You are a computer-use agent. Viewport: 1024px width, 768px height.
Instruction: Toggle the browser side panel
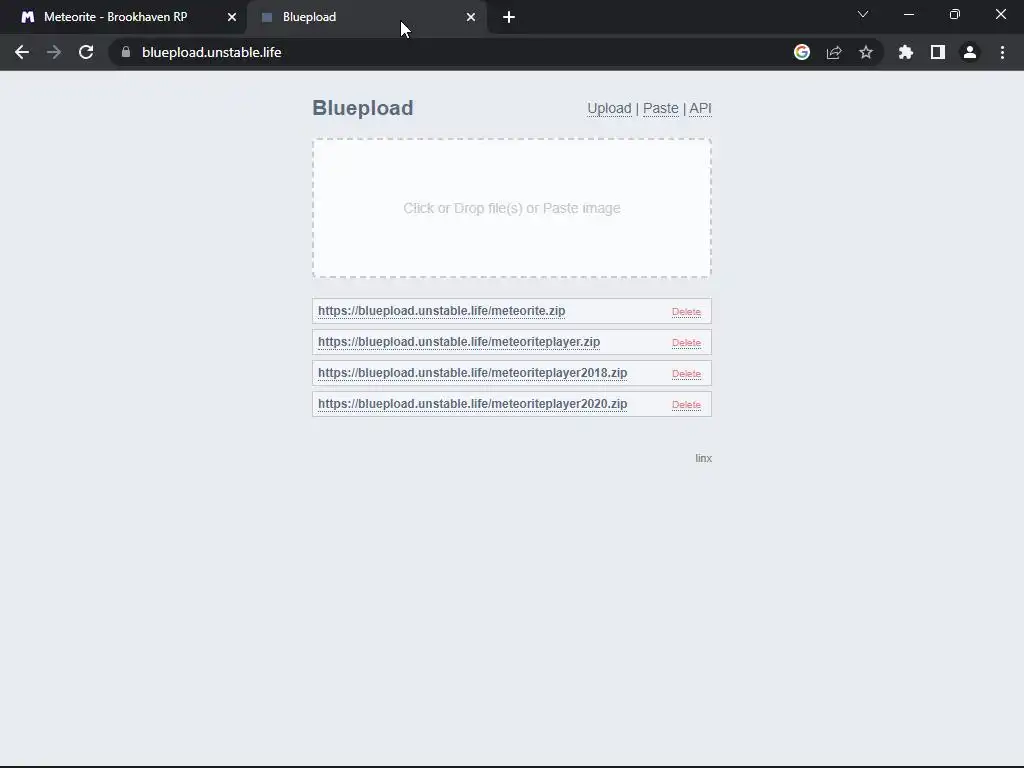coord(938,52)
